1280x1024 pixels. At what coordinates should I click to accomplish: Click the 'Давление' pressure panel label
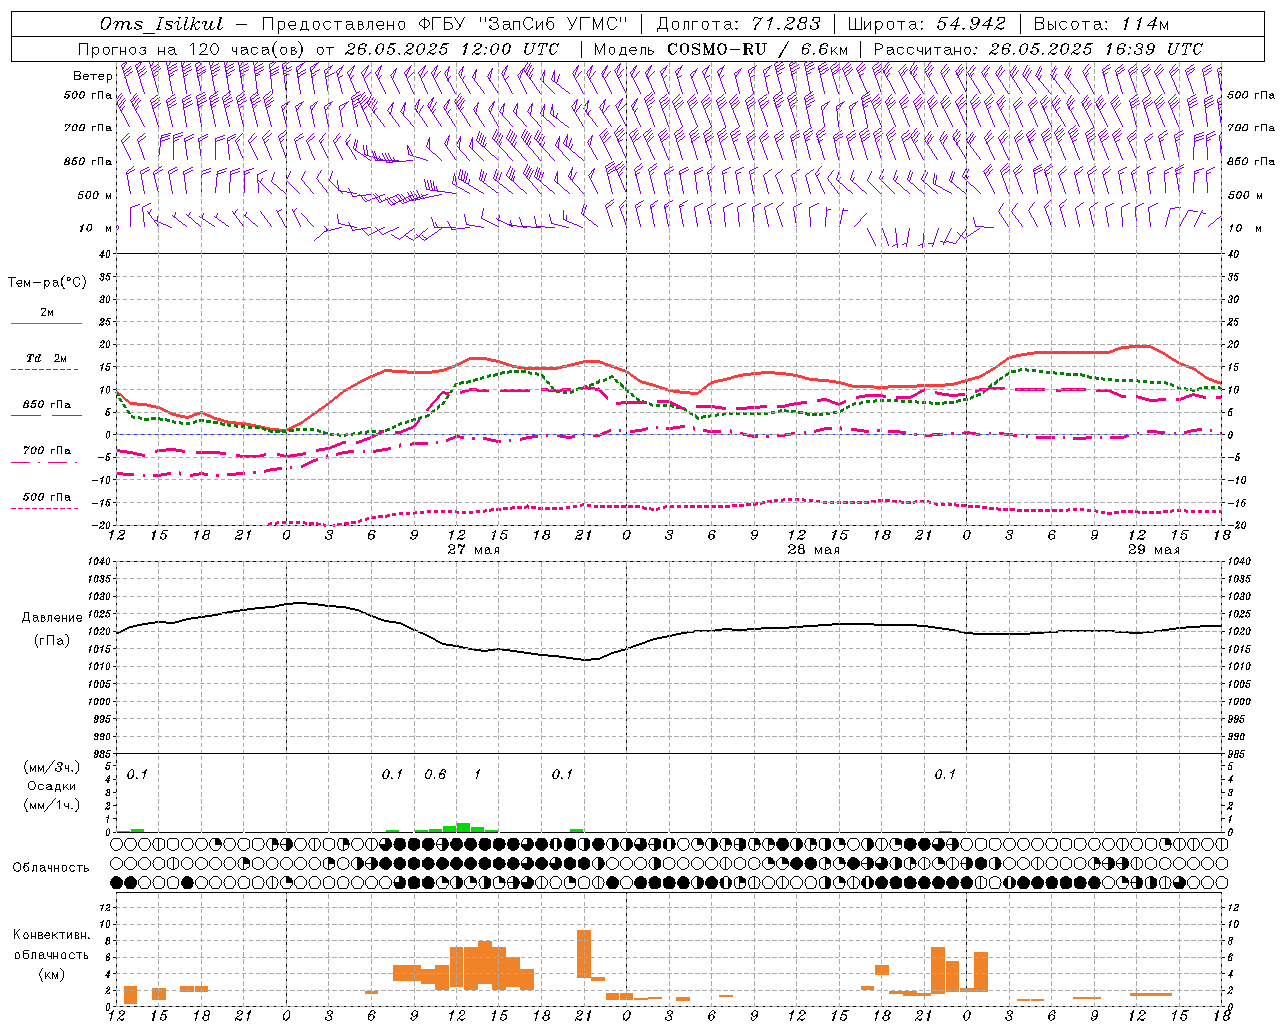click(x=52, y=618)
